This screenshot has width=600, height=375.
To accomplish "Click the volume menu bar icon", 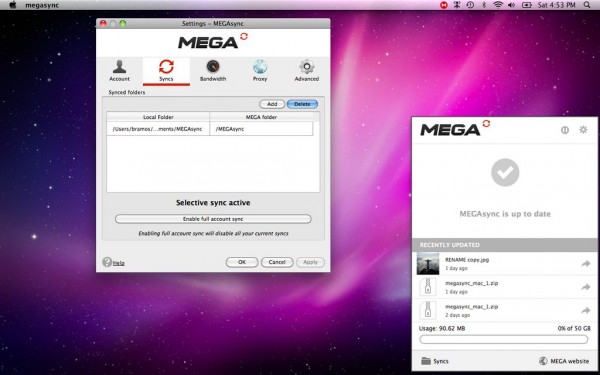I will point(511,5).
